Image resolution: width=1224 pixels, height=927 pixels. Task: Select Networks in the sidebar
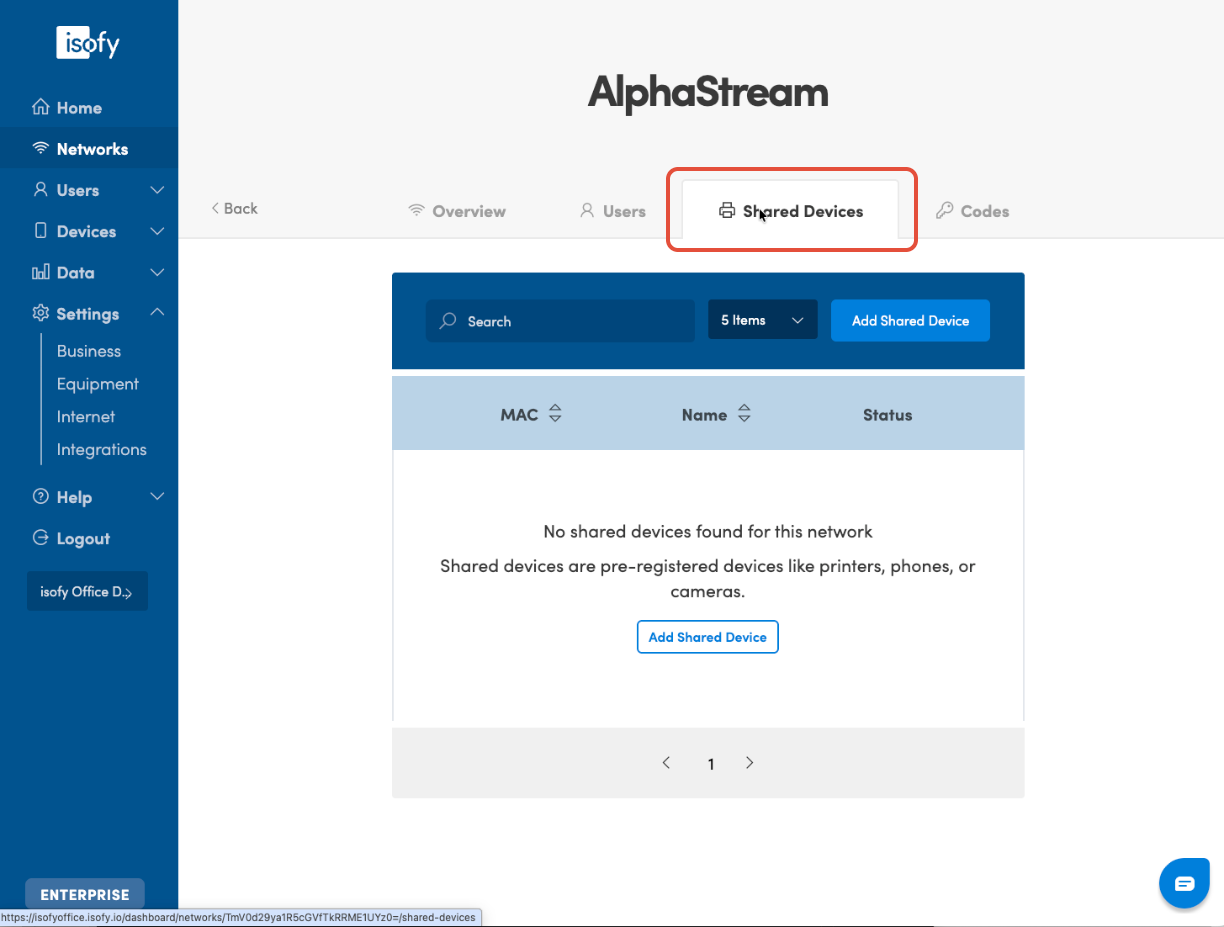(92, 149)
